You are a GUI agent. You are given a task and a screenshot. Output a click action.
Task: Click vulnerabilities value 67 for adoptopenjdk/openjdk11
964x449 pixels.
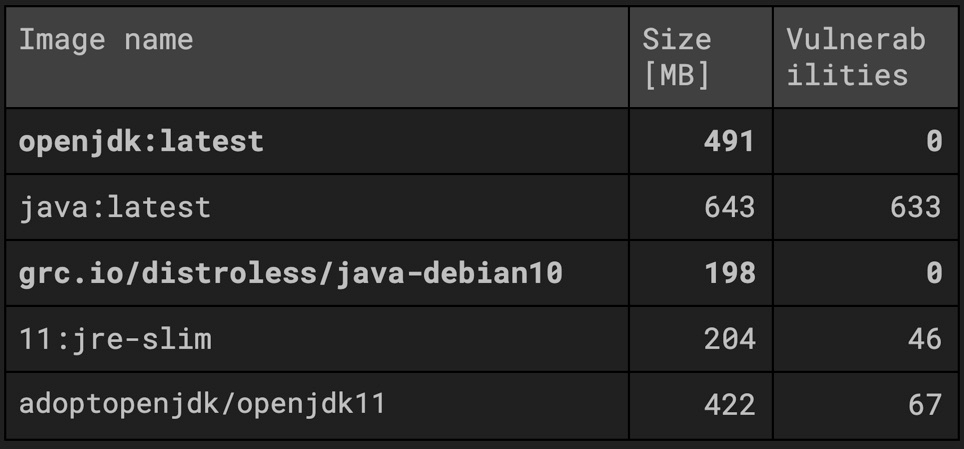tap(923, 405)
